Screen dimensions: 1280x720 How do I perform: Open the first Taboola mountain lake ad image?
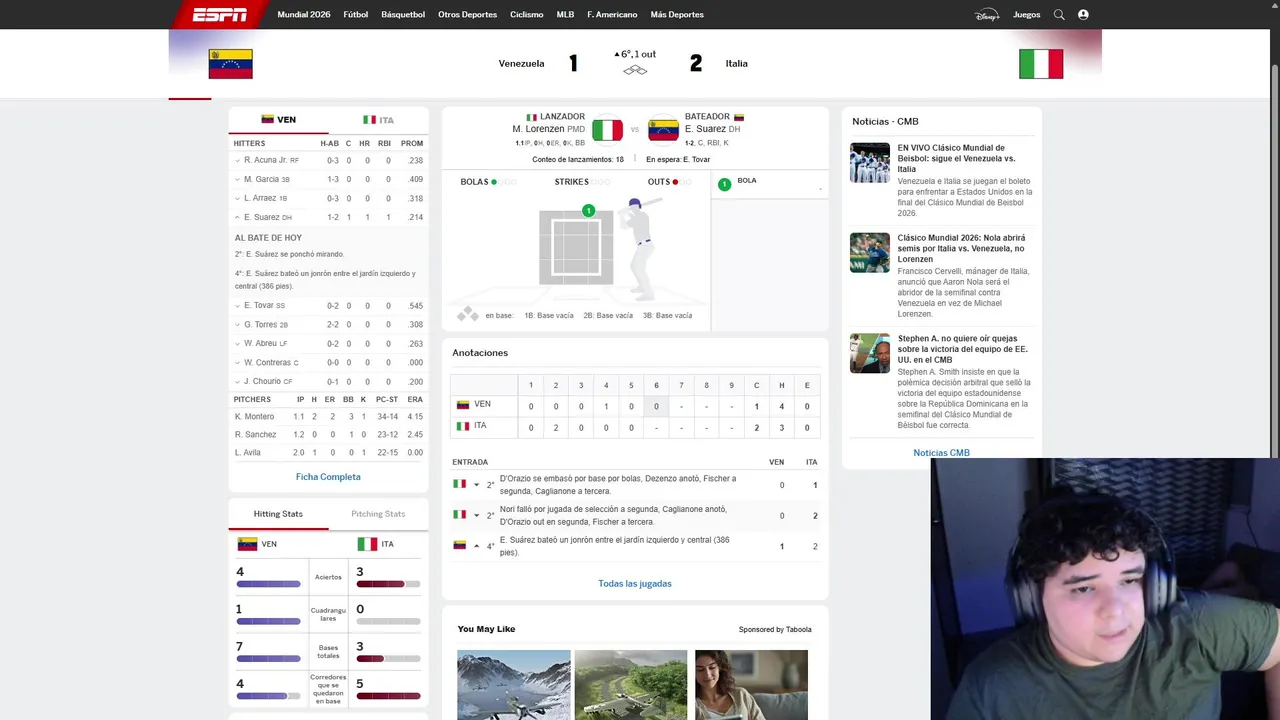pyautogui.click(x=514, y=685)
